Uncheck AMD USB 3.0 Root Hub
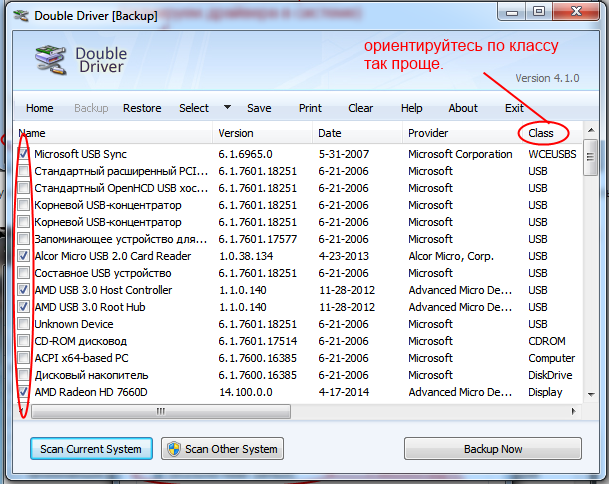 click(x=24, y=307)
